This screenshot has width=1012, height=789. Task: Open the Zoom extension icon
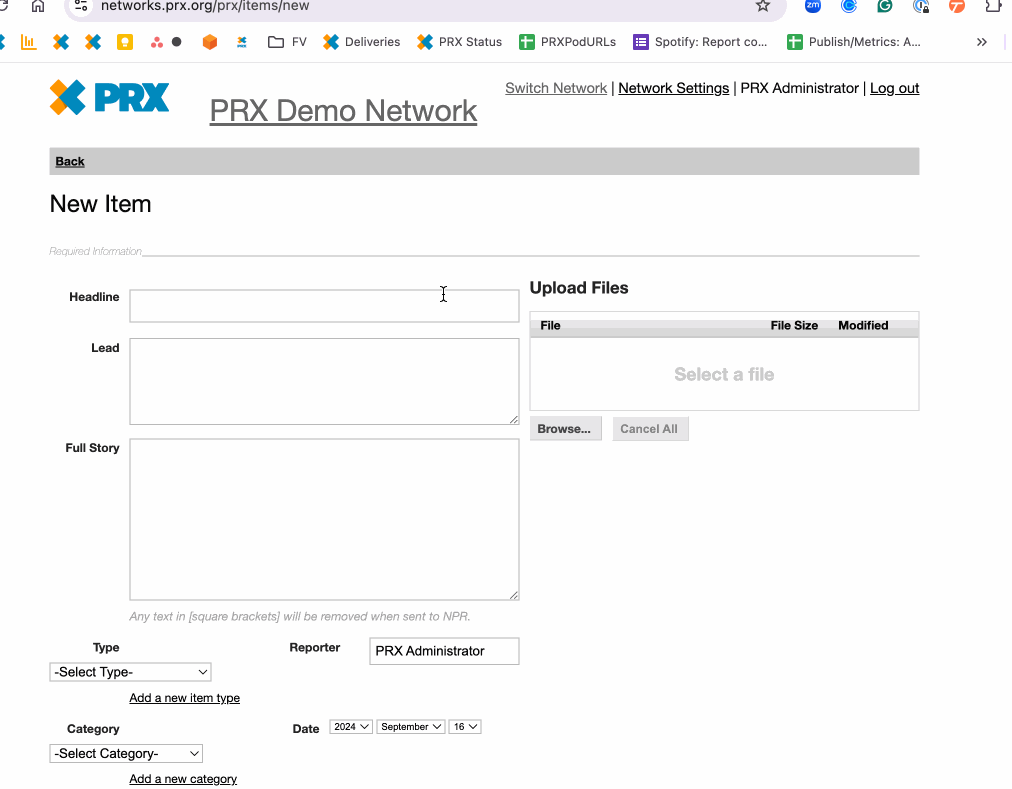[812, 9]
